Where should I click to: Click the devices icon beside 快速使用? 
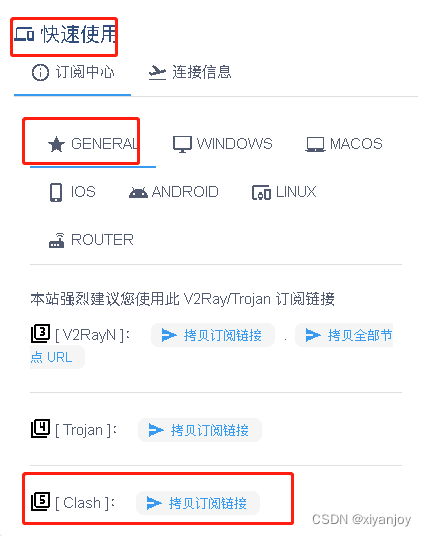pyautogui.click(x=24, y=35)
